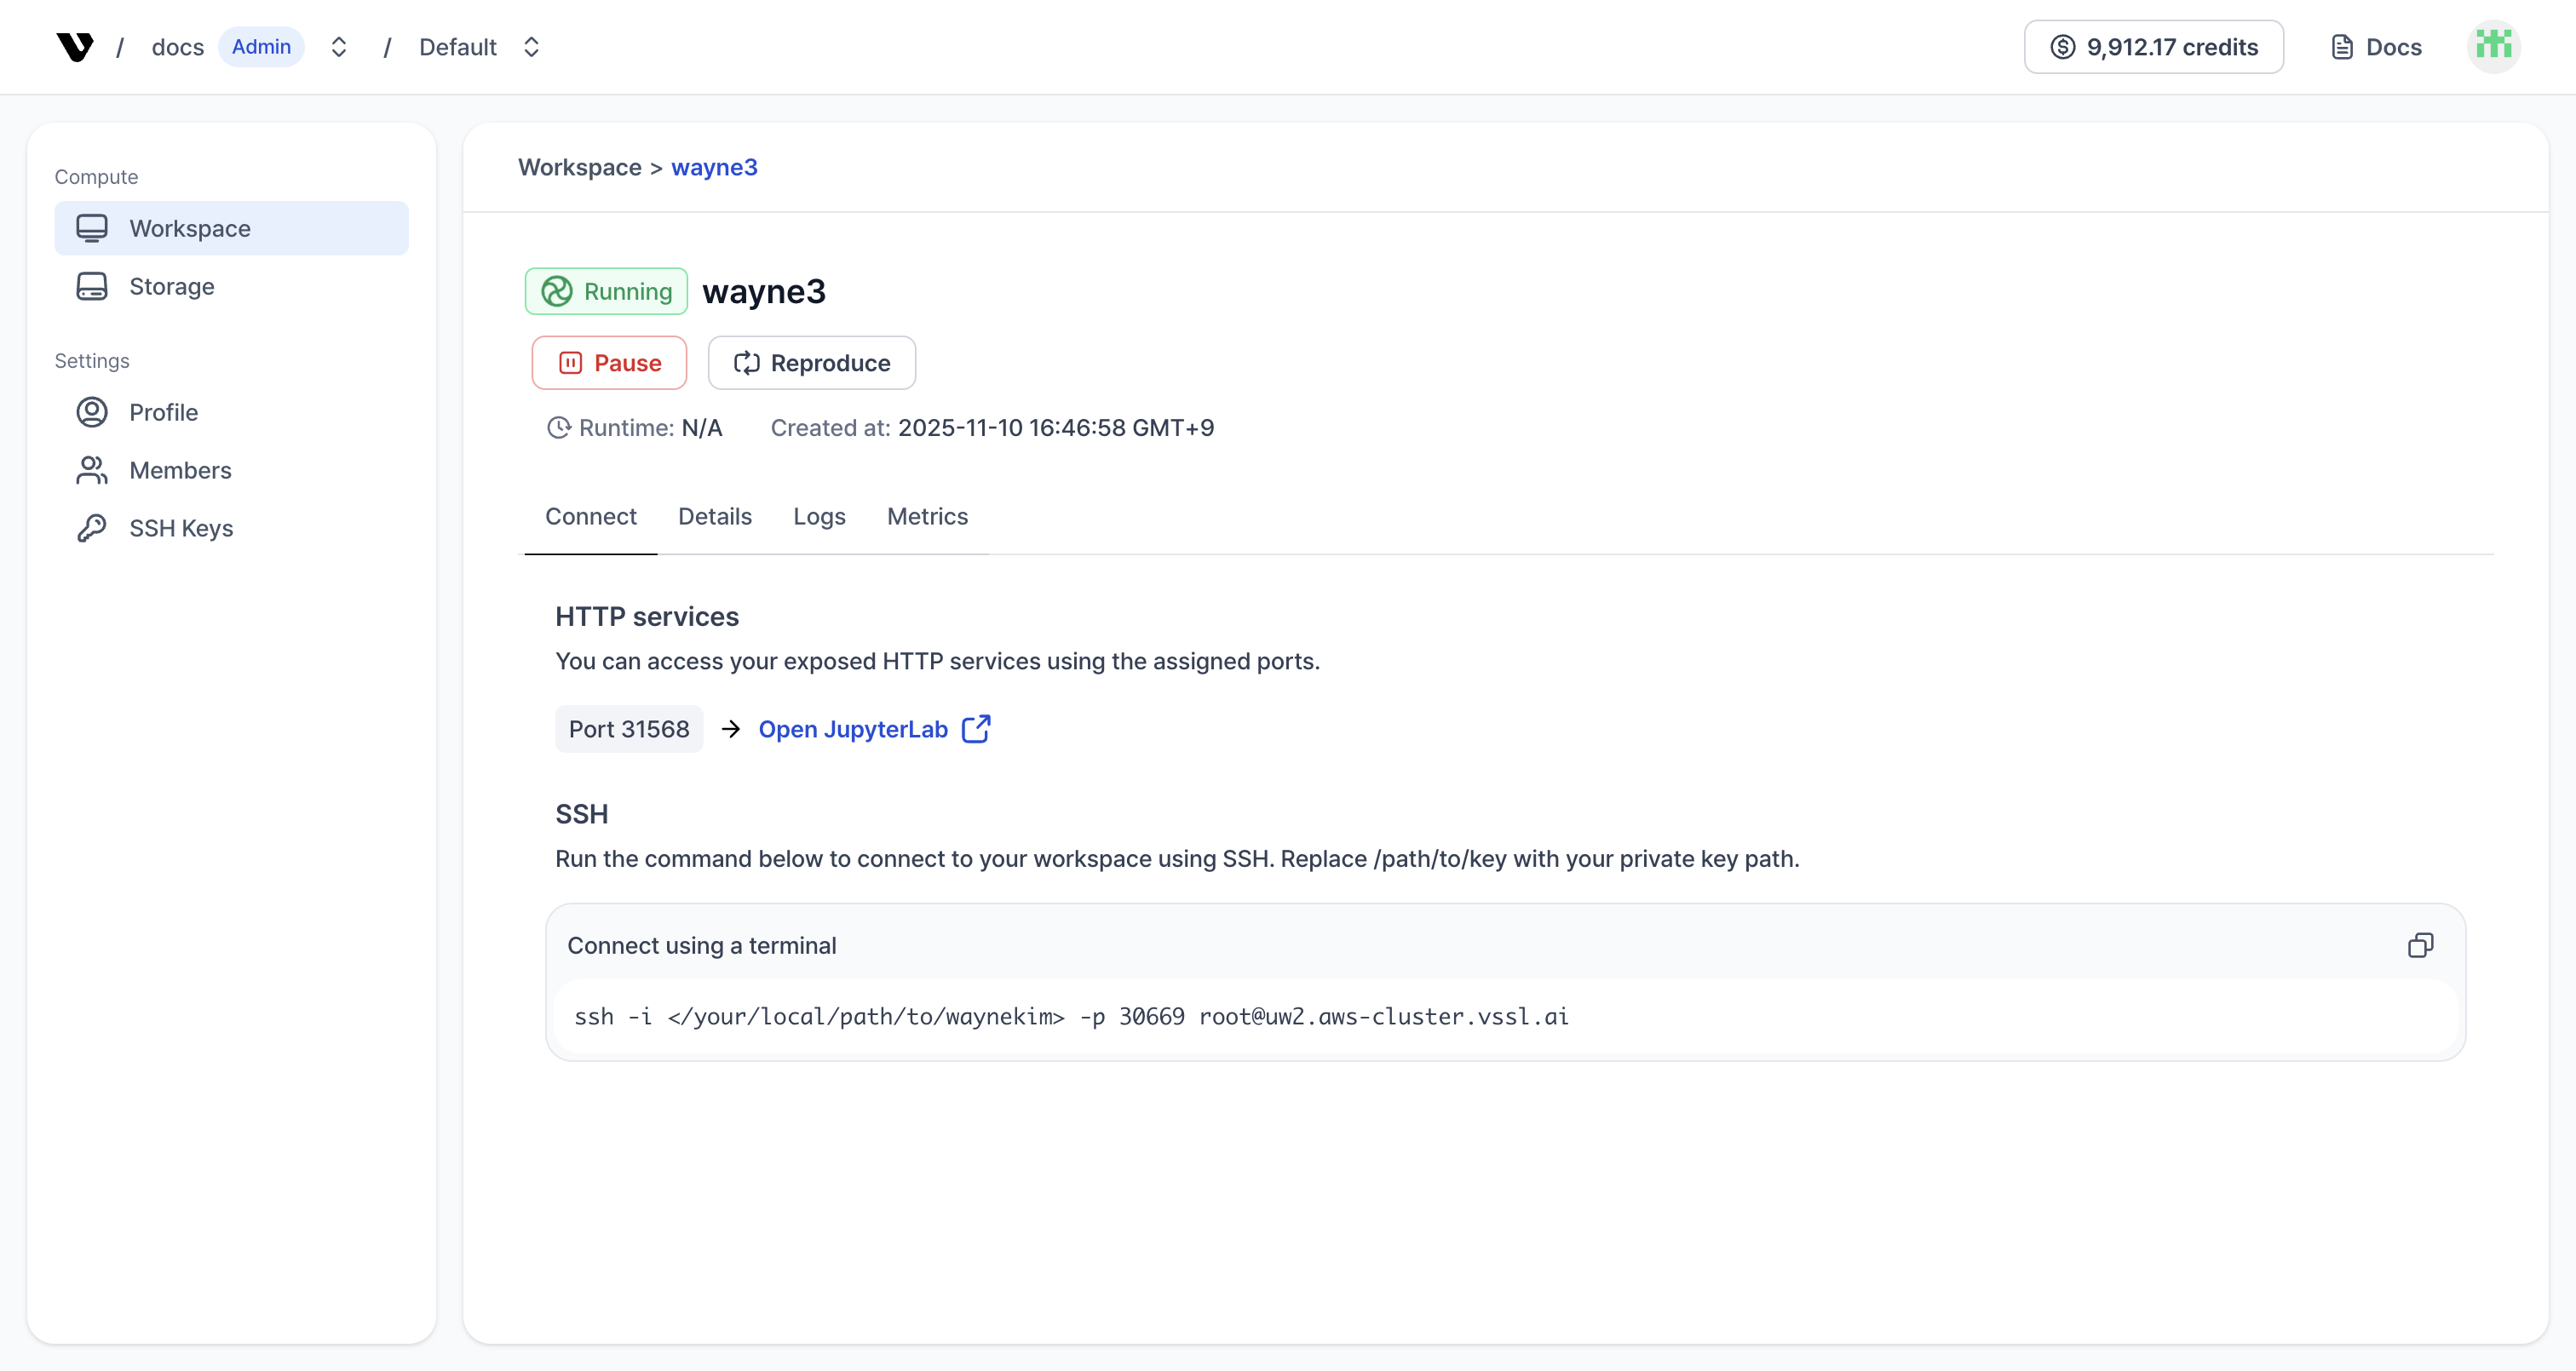Switch to the Metrics tab
The height and width of the screenshot is (1371, 2576).
[926, 516]
